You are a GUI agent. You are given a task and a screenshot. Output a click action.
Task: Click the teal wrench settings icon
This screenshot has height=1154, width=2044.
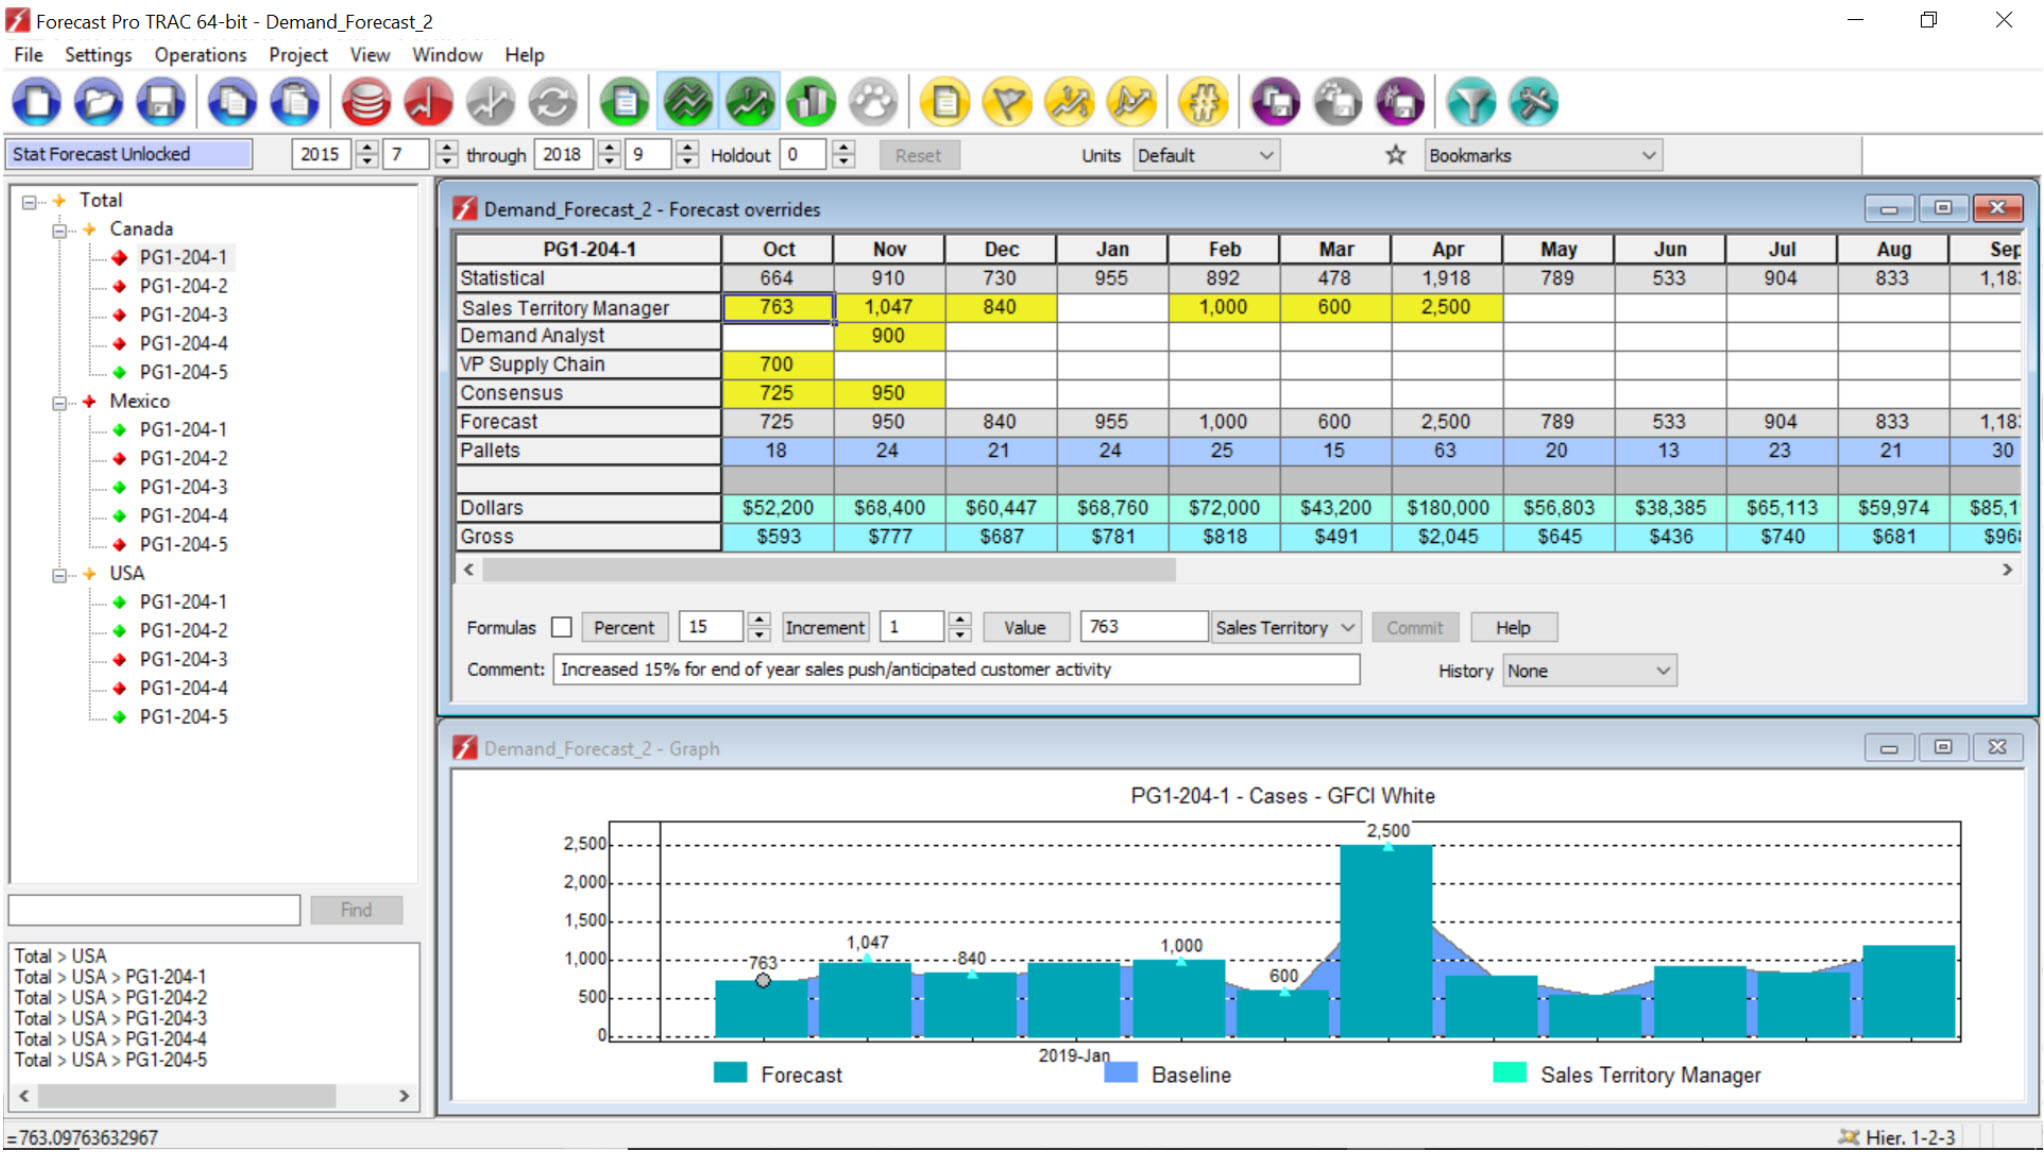point(1533,101)
